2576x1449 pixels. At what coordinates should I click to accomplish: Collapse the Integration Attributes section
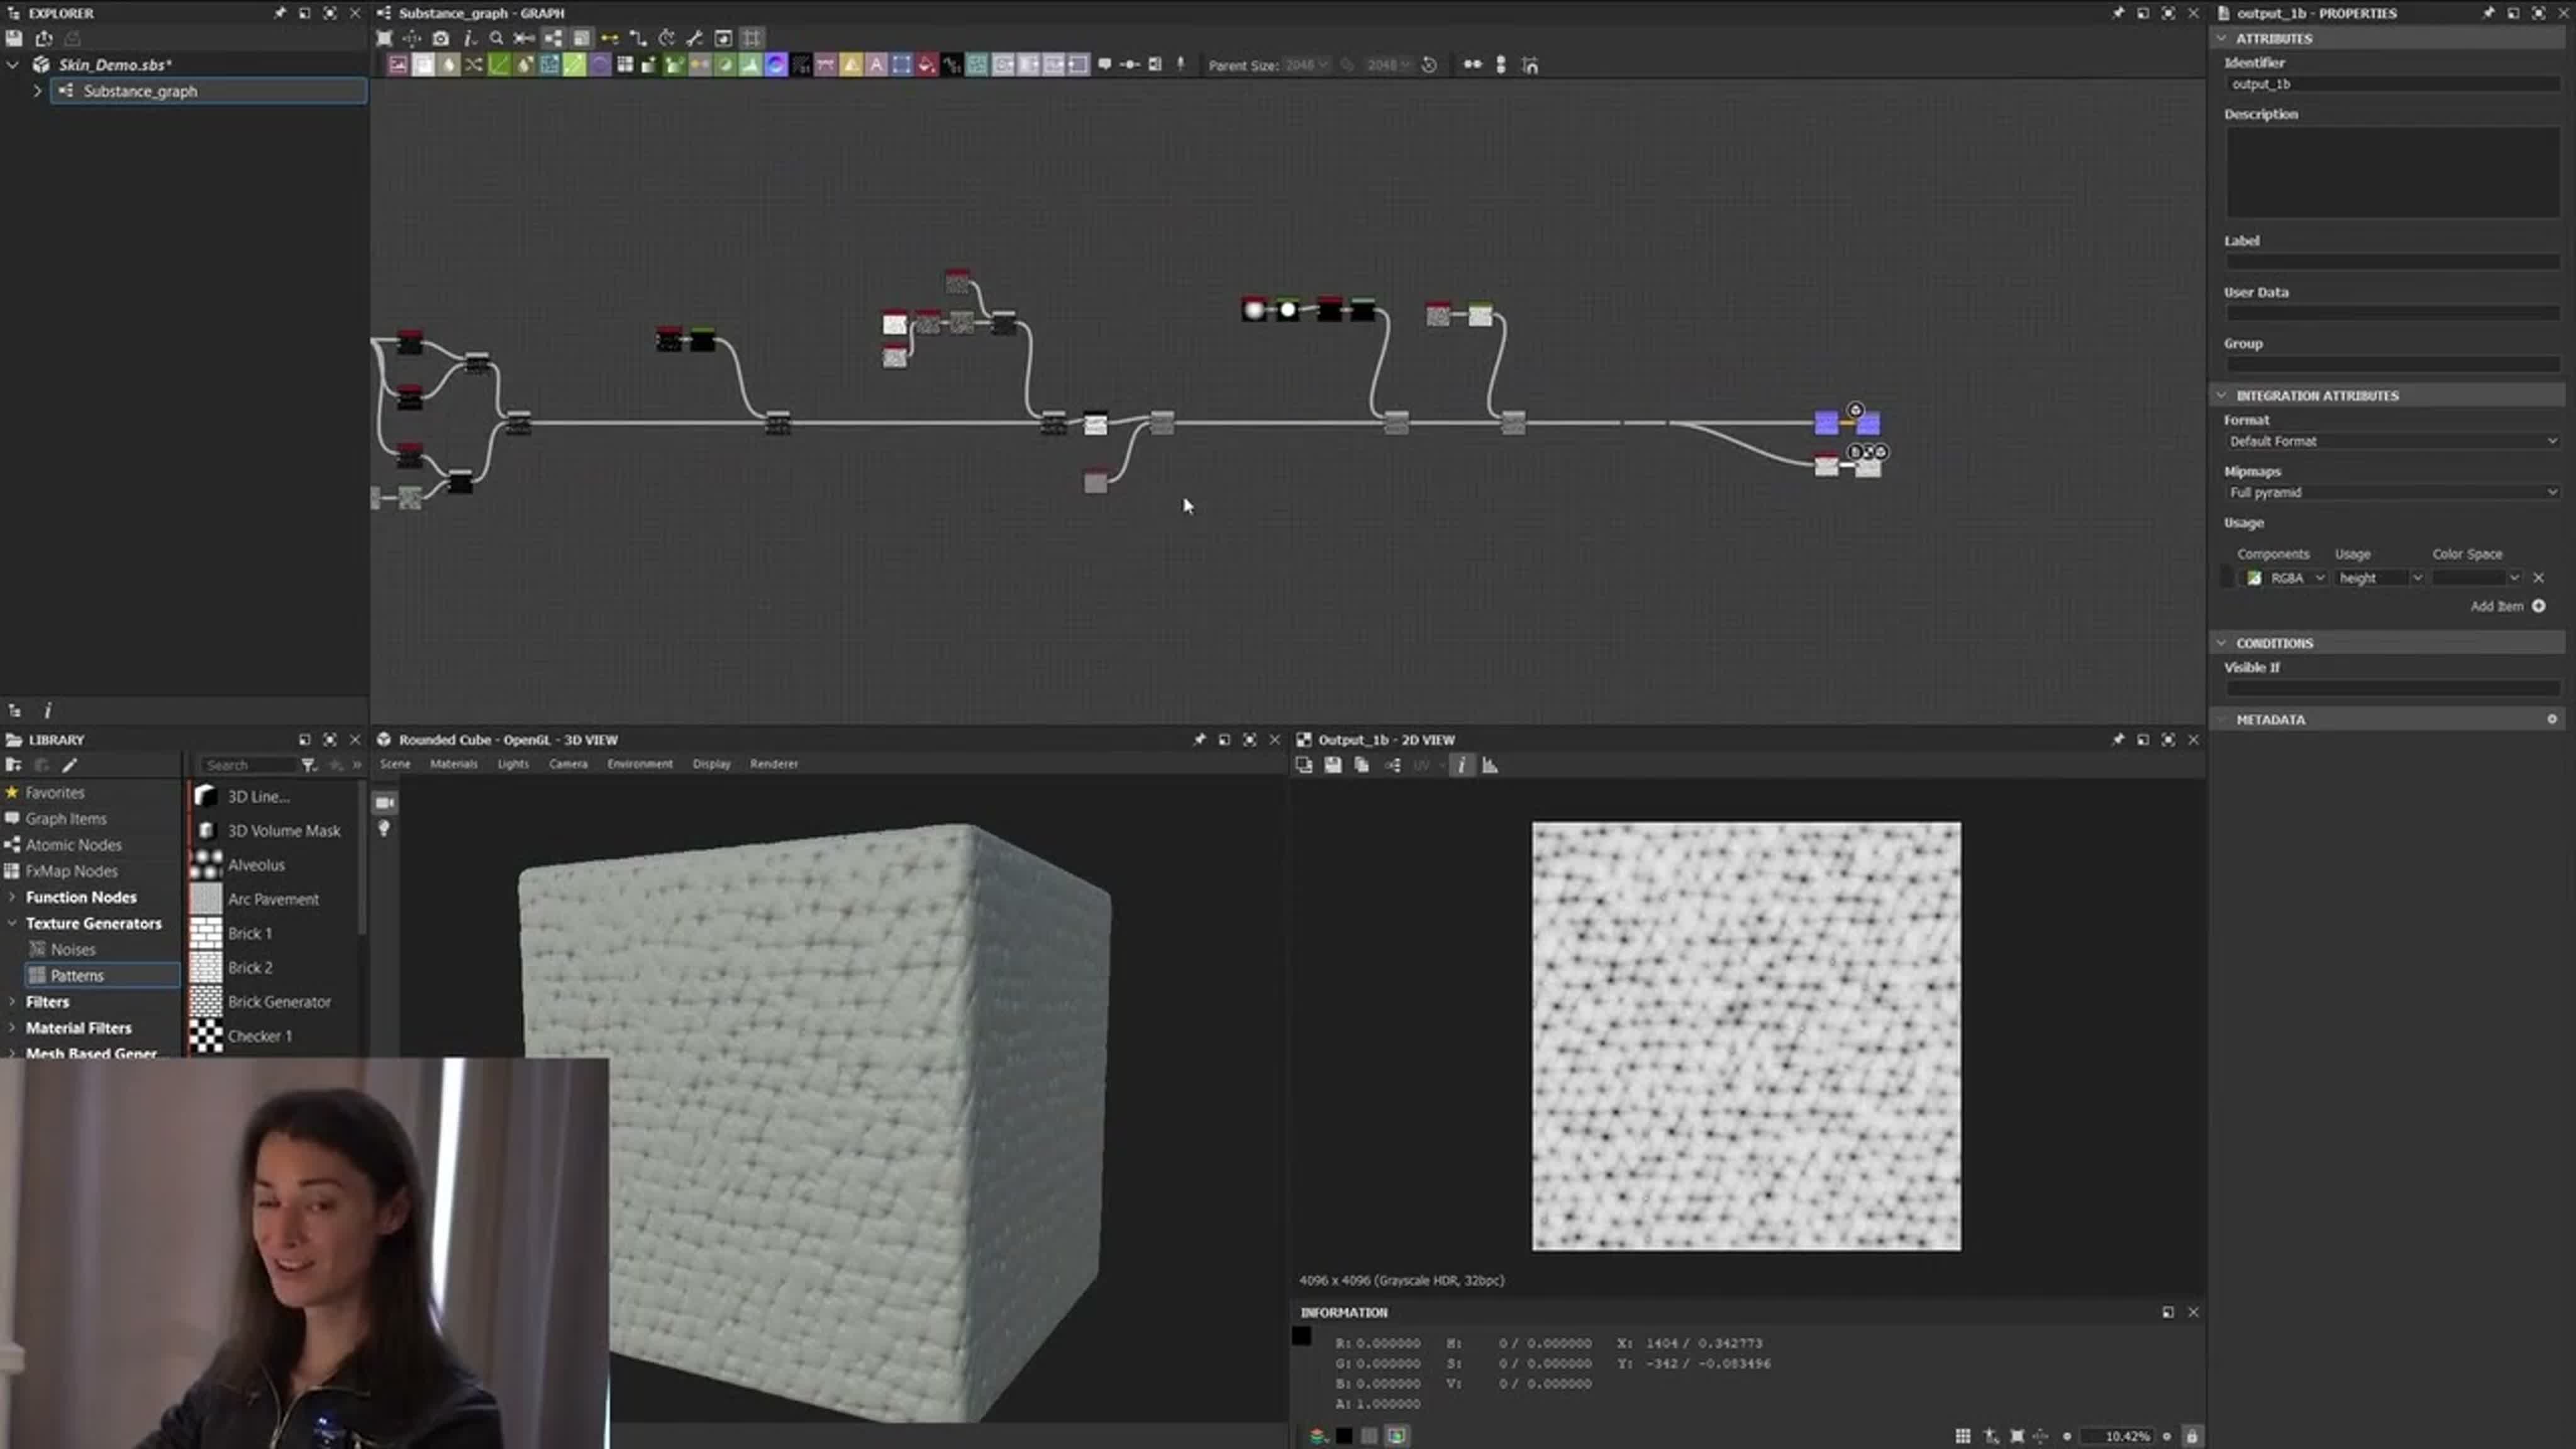coord(2222,395)
